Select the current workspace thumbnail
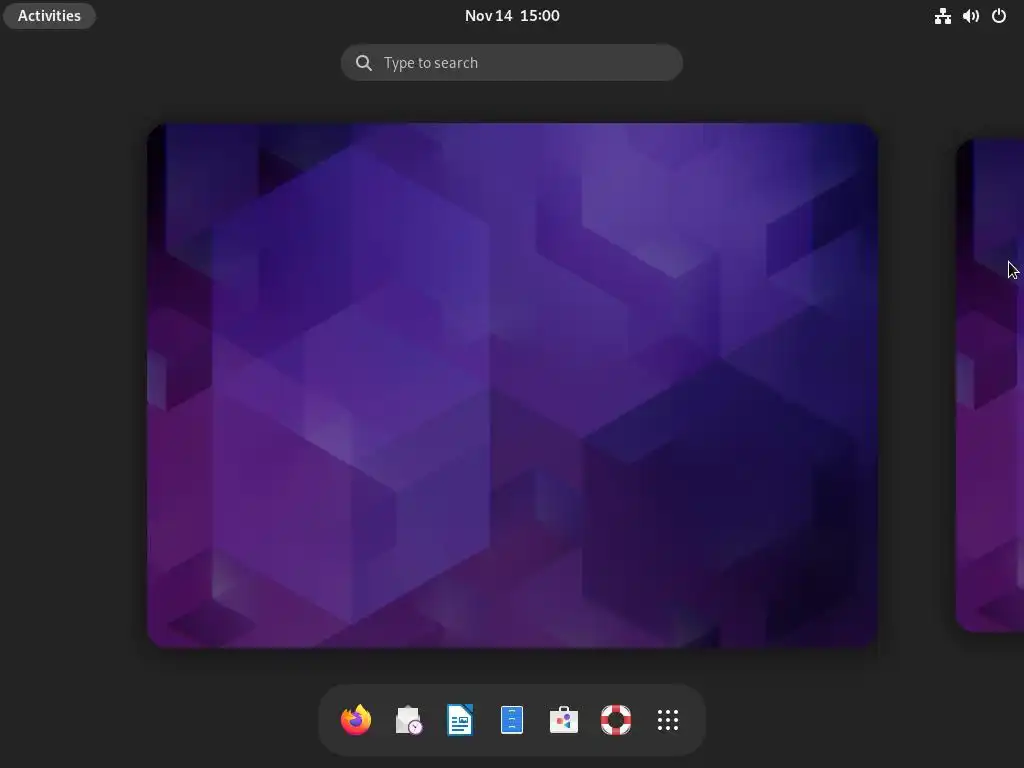 [512, 385]
